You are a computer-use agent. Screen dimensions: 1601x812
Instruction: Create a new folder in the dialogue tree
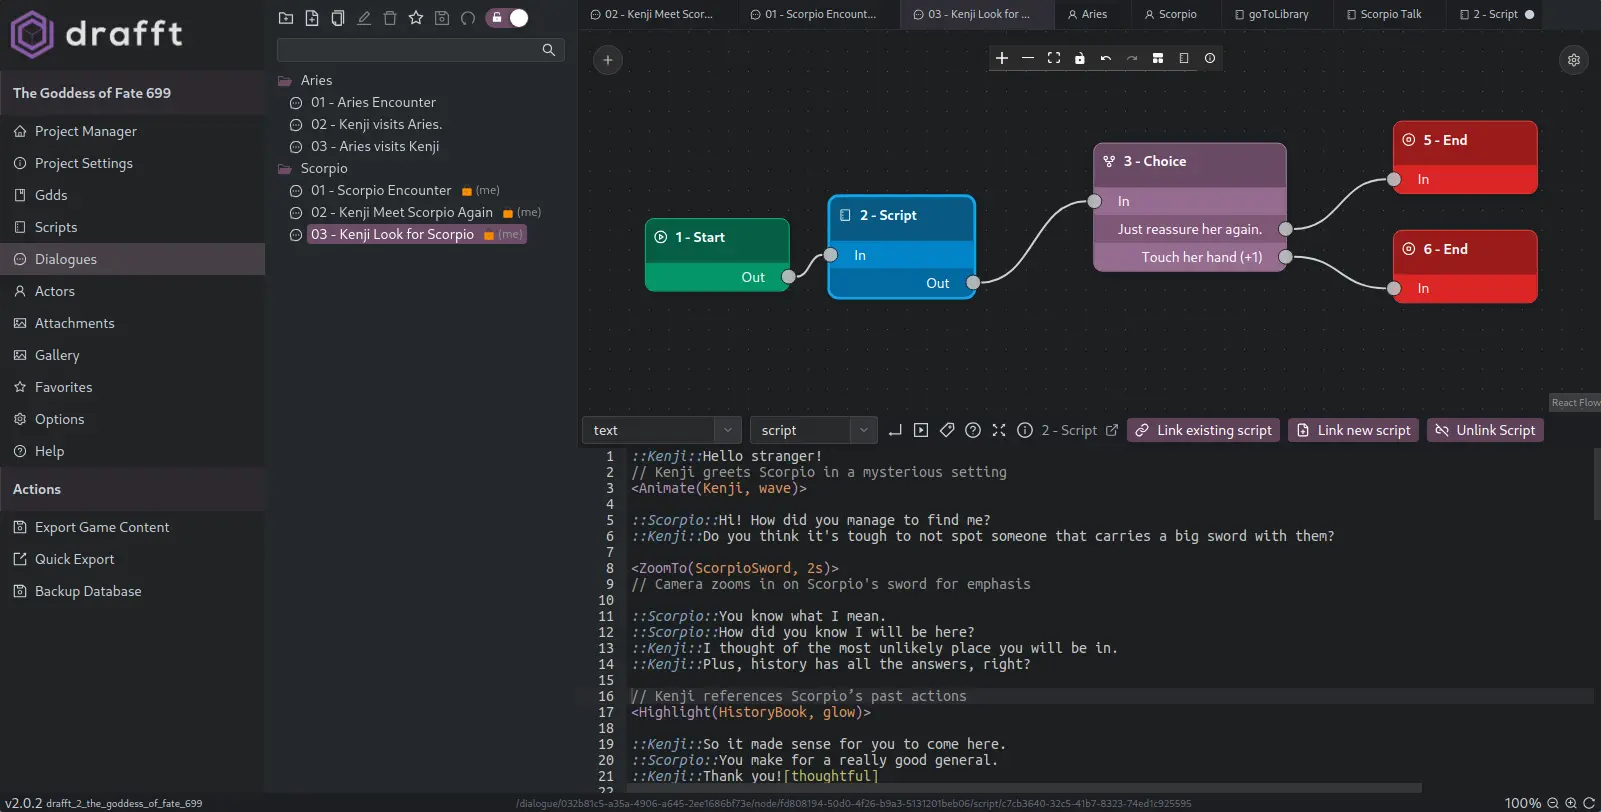[286, 18]
